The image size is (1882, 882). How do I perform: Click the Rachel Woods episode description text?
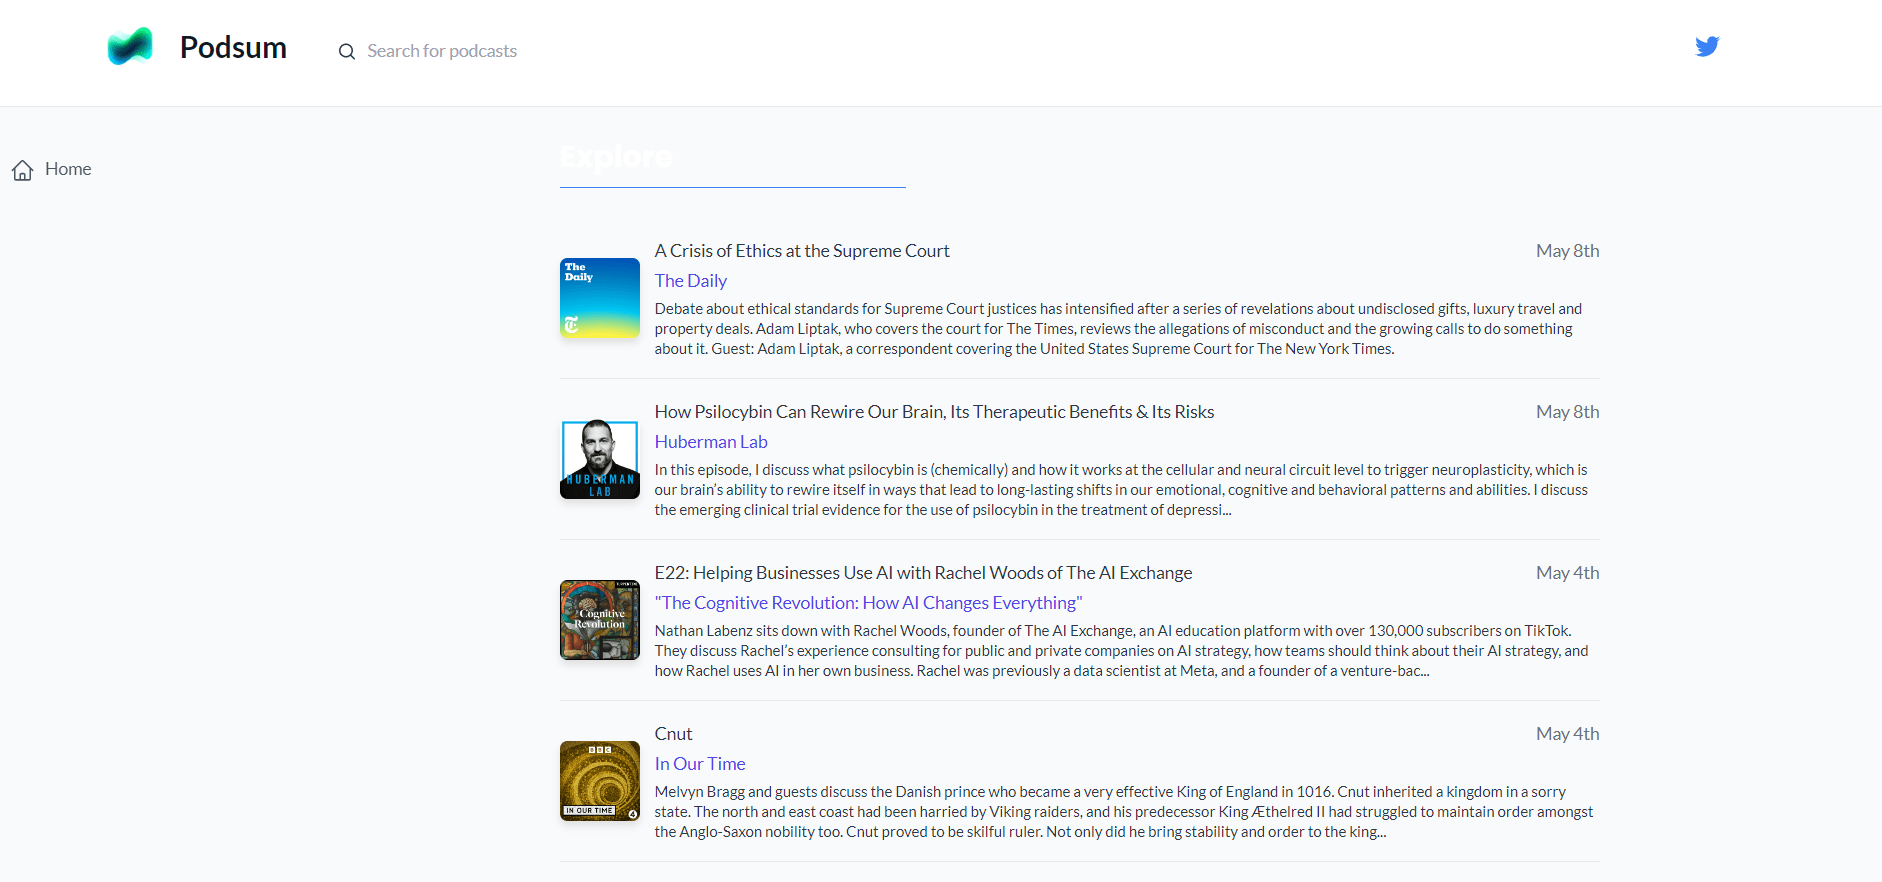pos(1121,651)
